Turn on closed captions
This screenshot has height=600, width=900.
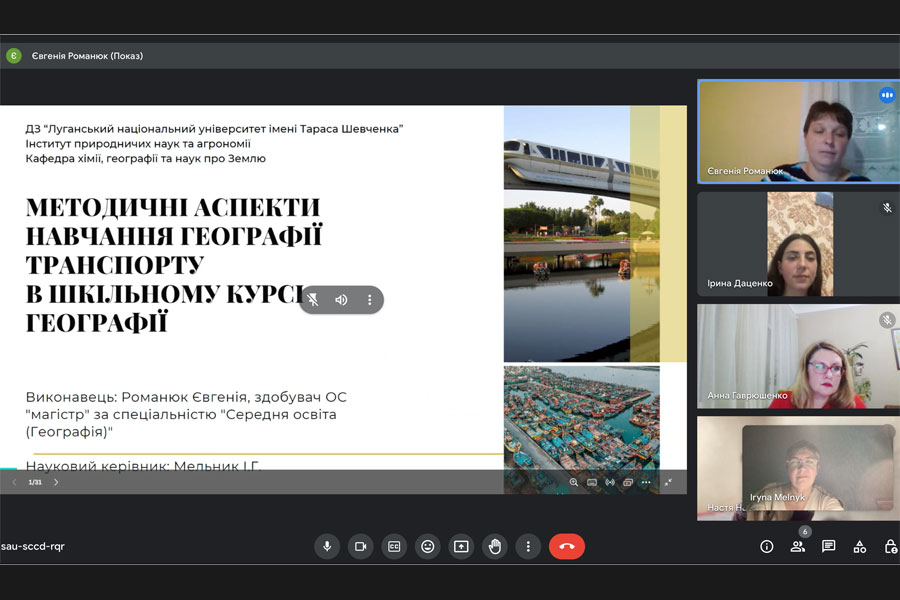click(394, 546)
